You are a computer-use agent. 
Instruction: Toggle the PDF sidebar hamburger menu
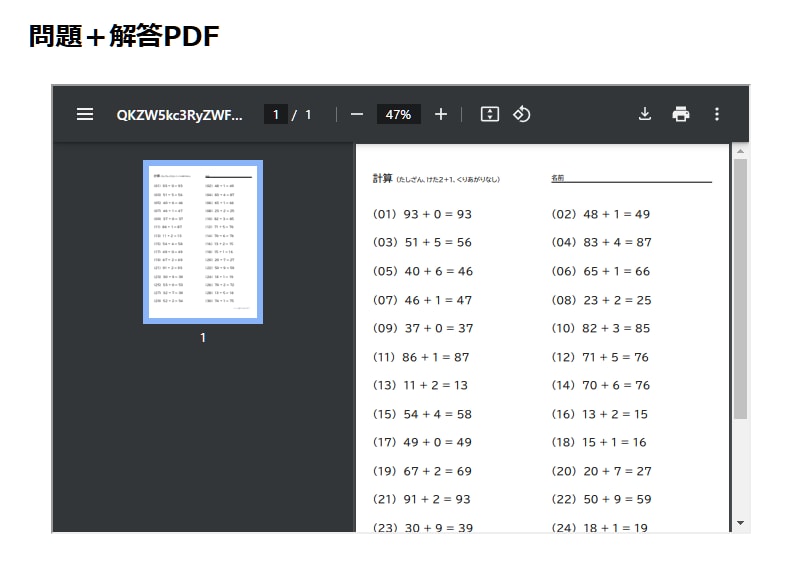(x=85, y=114)
